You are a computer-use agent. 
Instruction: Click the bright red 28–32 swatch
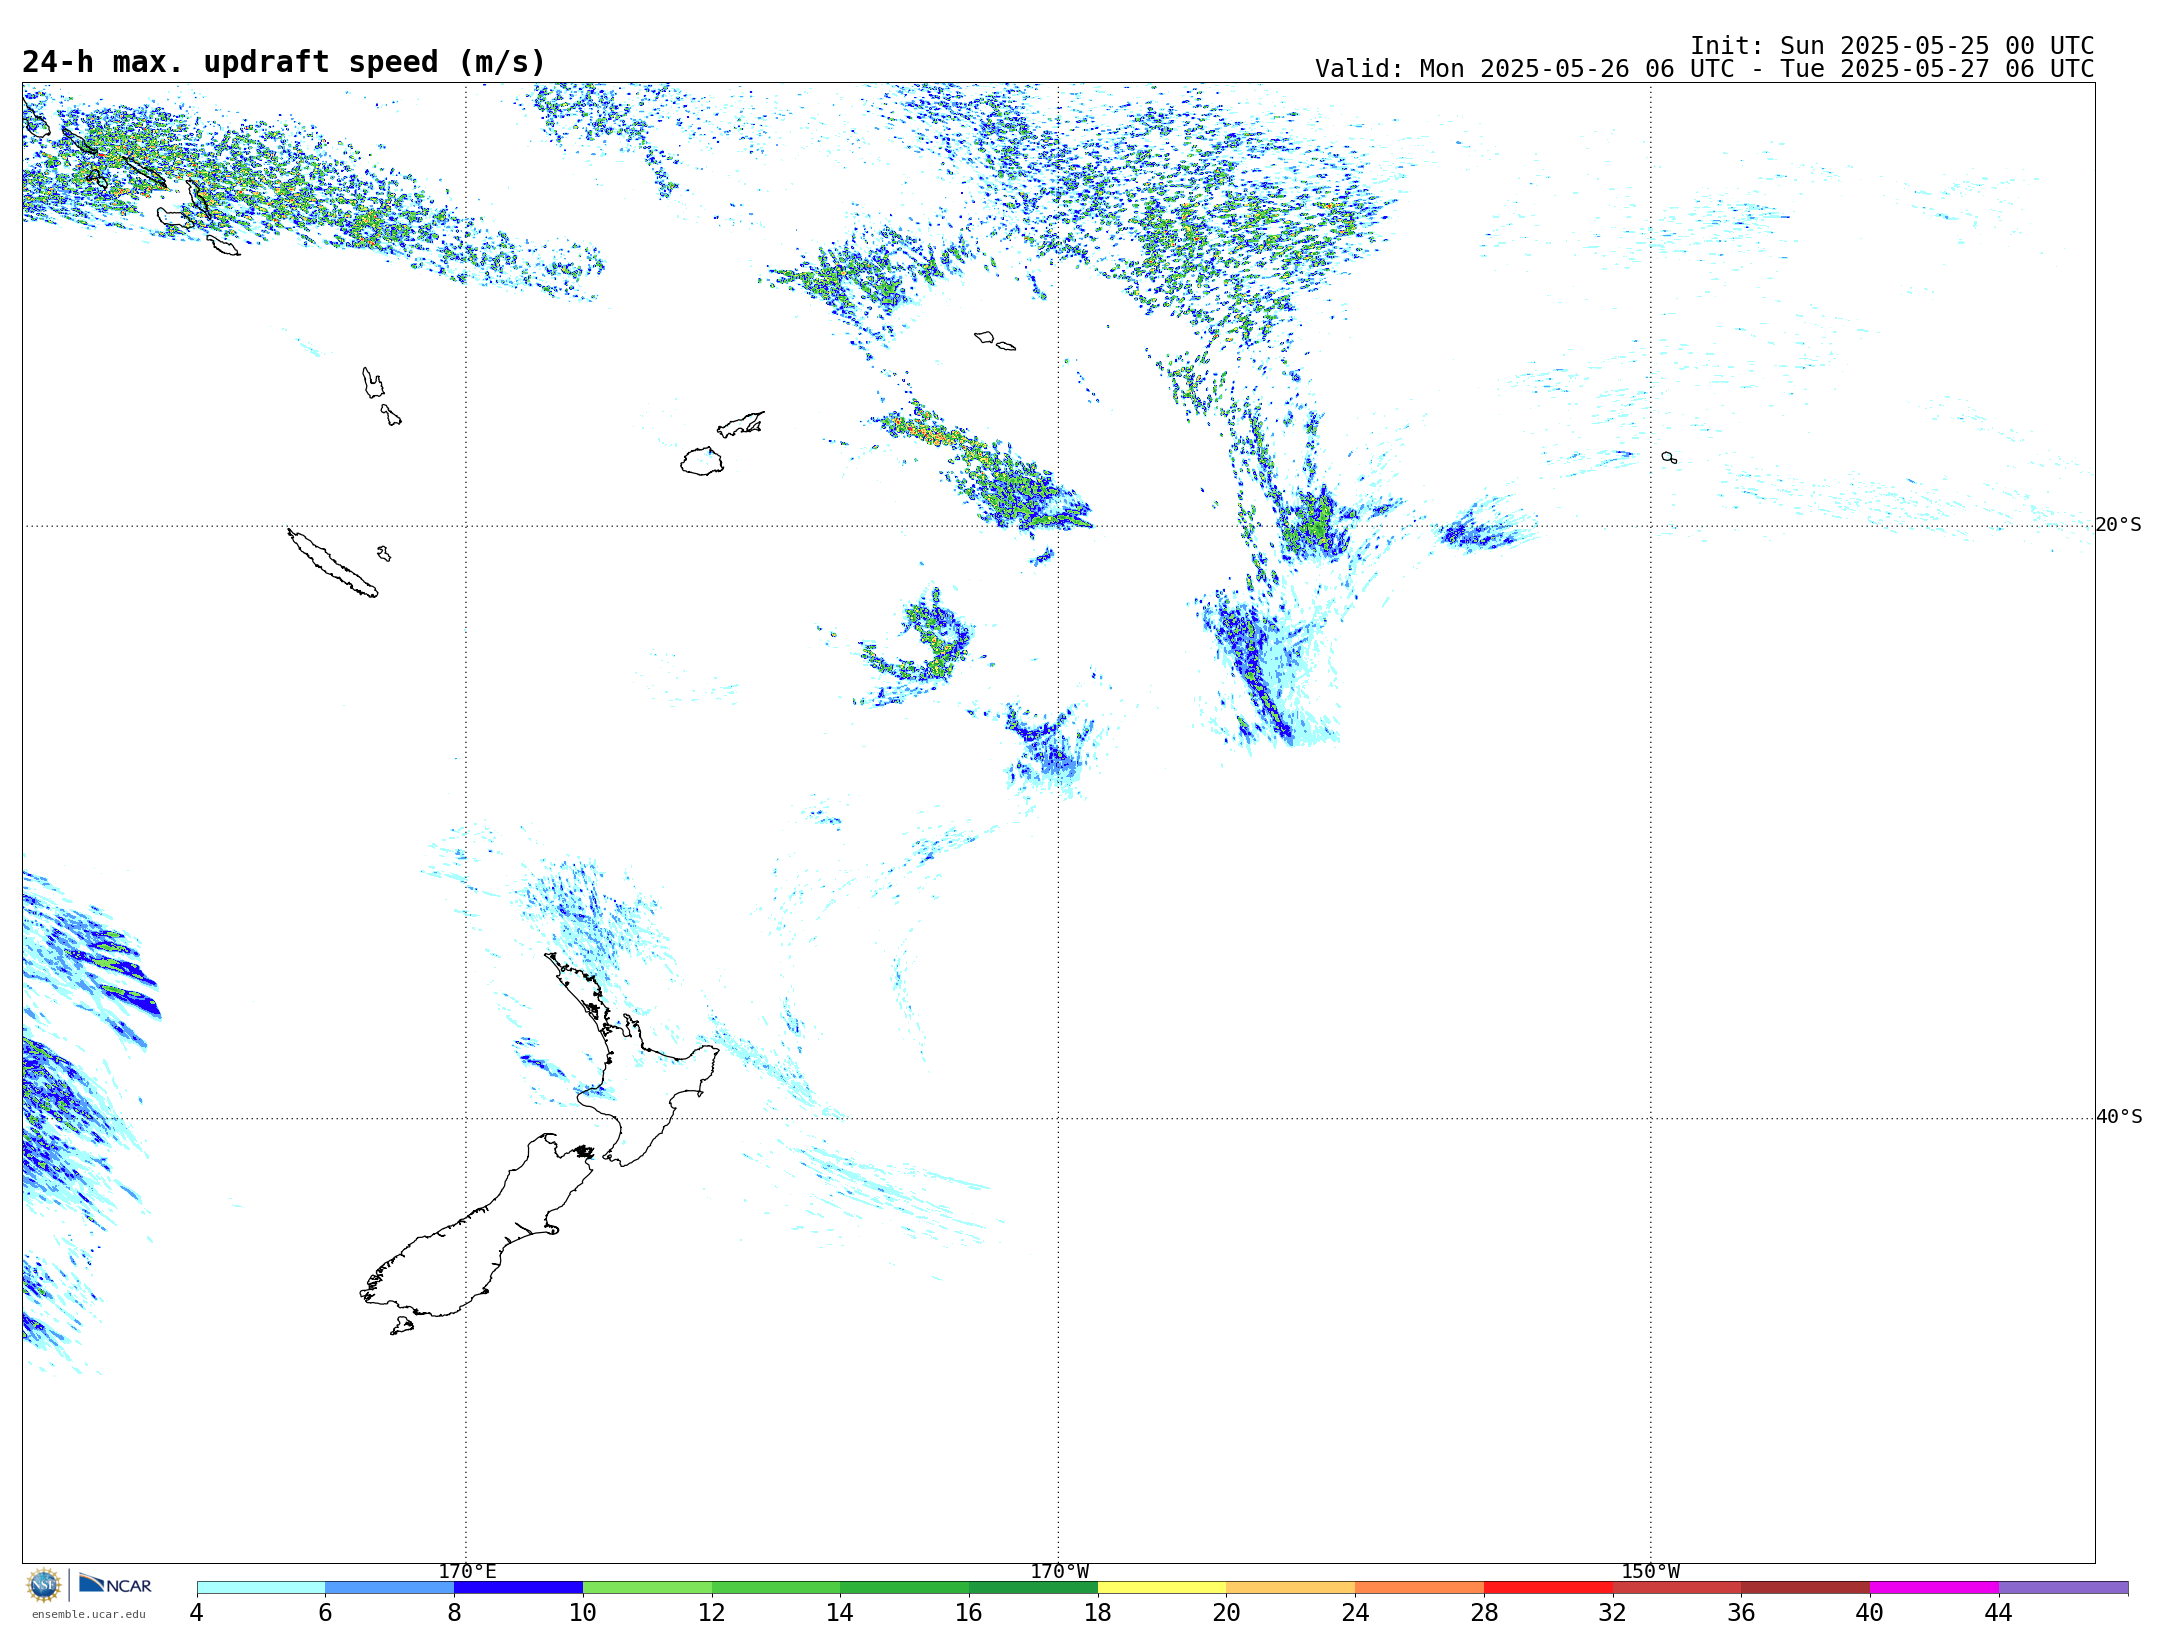coord(1548,1588)
